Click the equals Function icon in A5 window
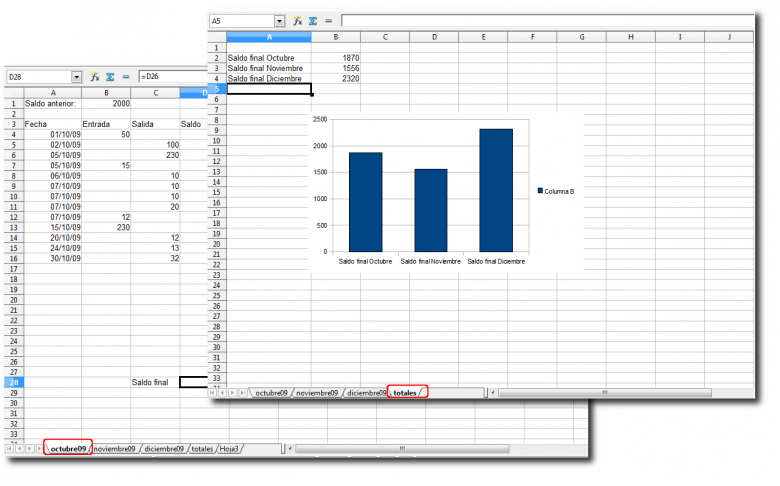The height and width of the screenshot is (486, 780). 328,21
